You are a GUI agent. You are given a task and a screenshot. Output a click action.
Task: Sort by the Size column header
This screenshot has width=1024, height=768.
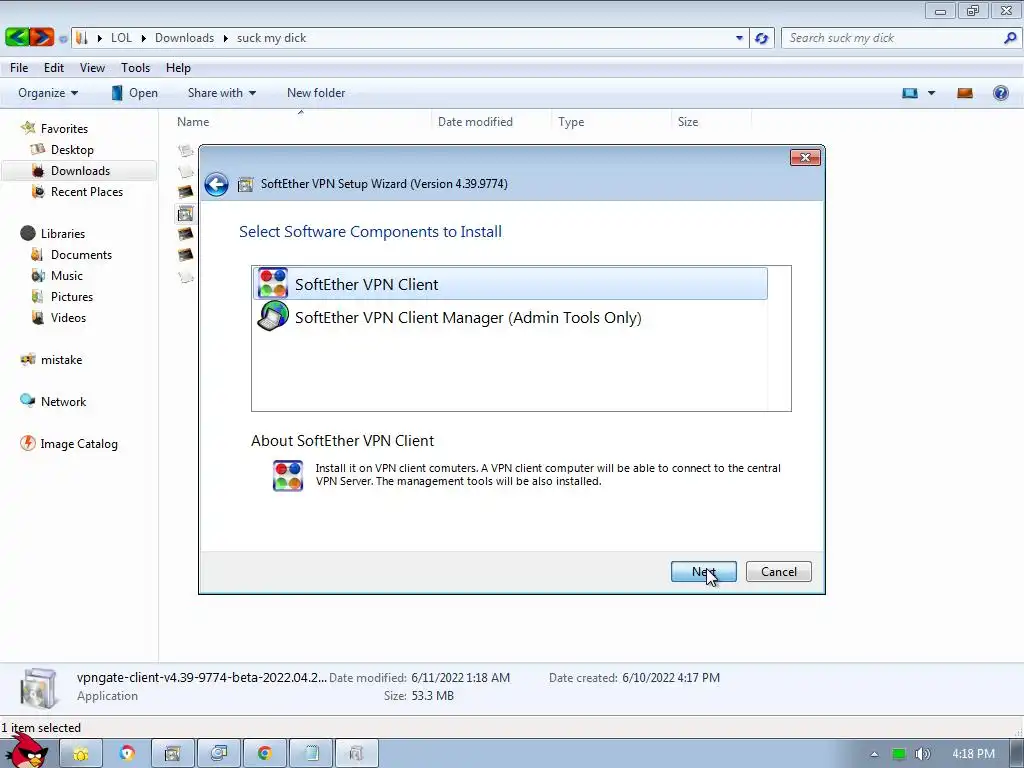711,121
